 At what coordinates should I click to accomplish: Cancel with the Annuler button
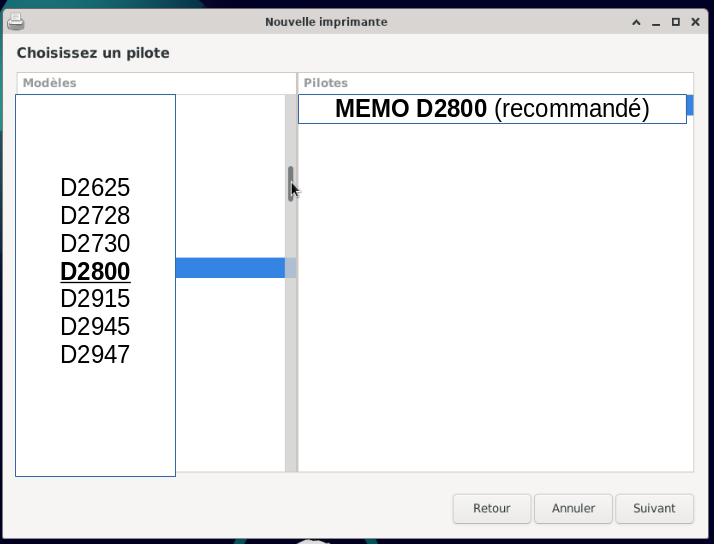573,509
